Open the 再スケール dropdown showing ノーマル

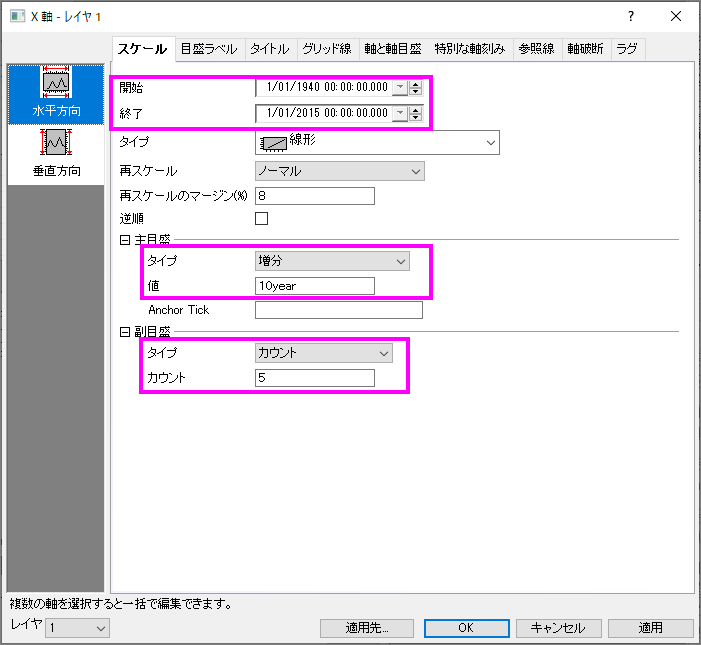click(x=340, y=171)
